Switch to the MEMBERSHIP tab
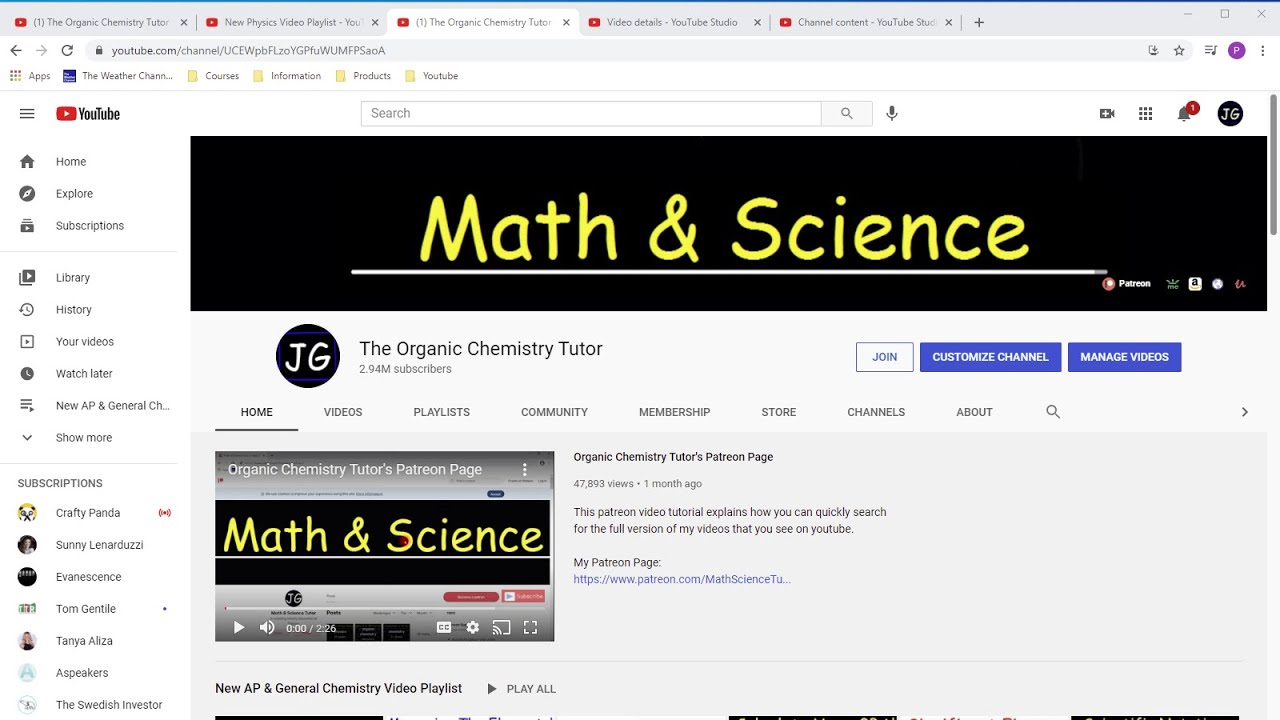Image resolution: width=1280 pixels, height=720 pixels. pos(675,412)
